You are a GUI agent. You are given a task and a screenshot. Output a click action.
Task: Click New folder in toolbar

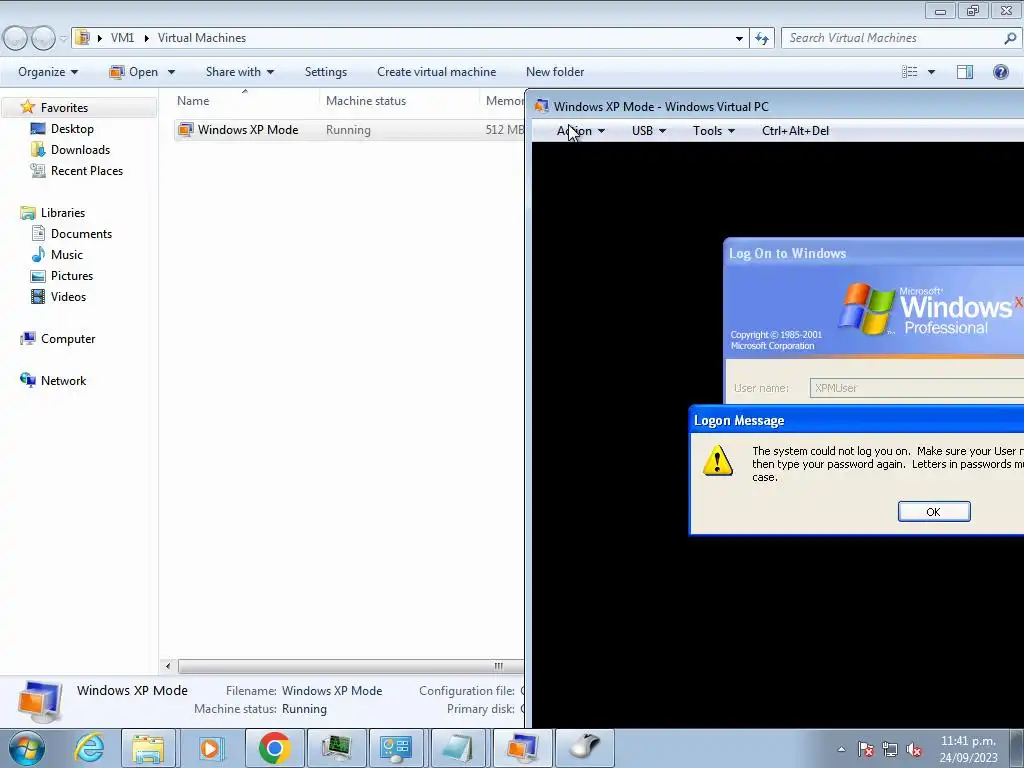tap(554, 72)
